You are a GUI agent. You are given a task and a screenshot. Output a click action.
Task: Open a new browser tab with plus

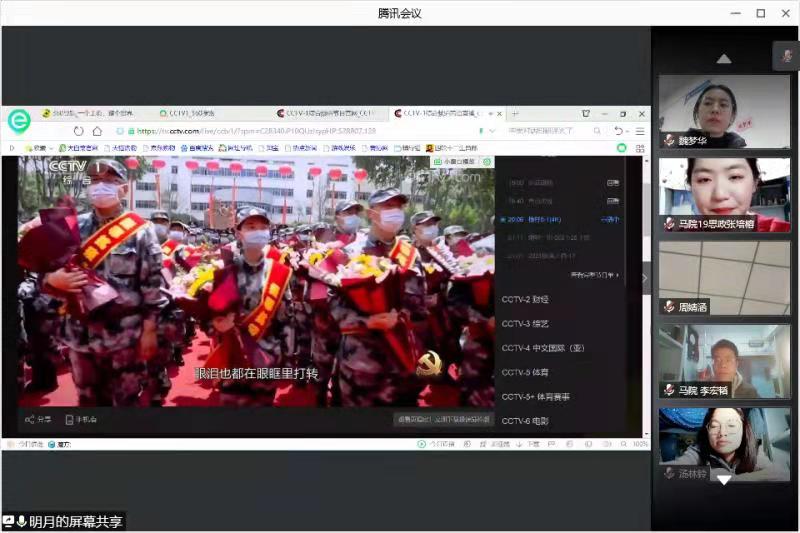pyautogui.click(x=515, y=114)
